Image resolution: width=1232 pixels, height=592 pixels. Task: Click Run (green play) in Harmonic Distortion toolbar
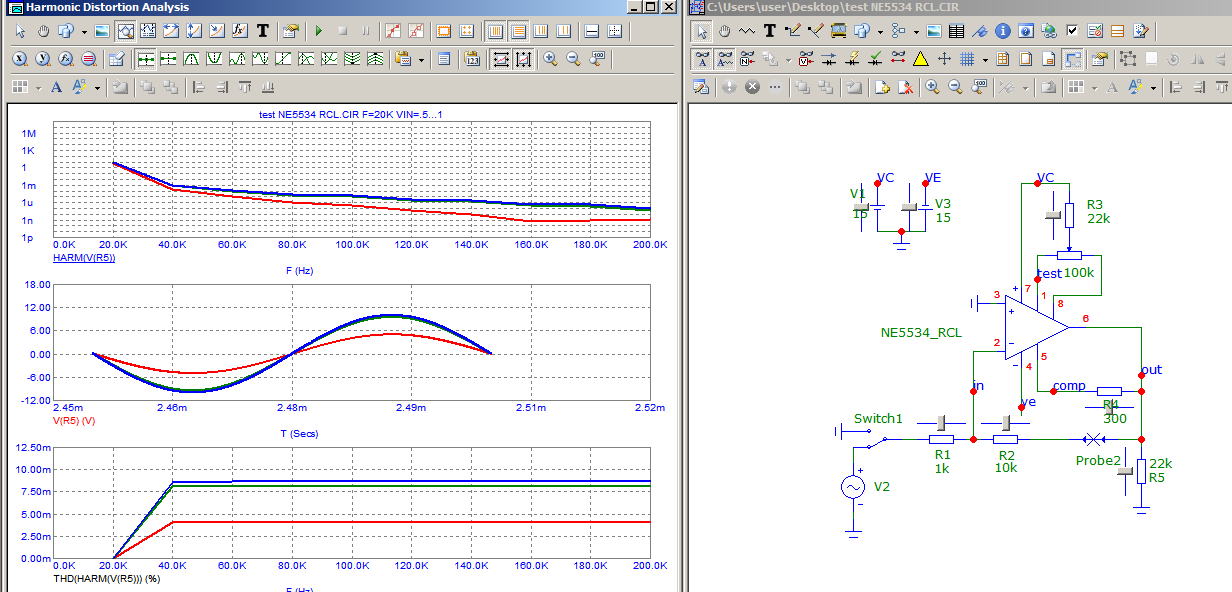318,30
